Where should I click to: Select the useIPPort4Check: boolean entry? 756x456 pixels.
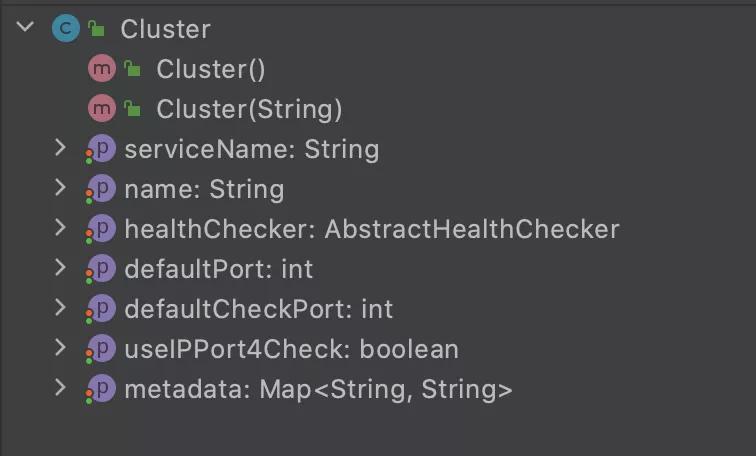291,349
